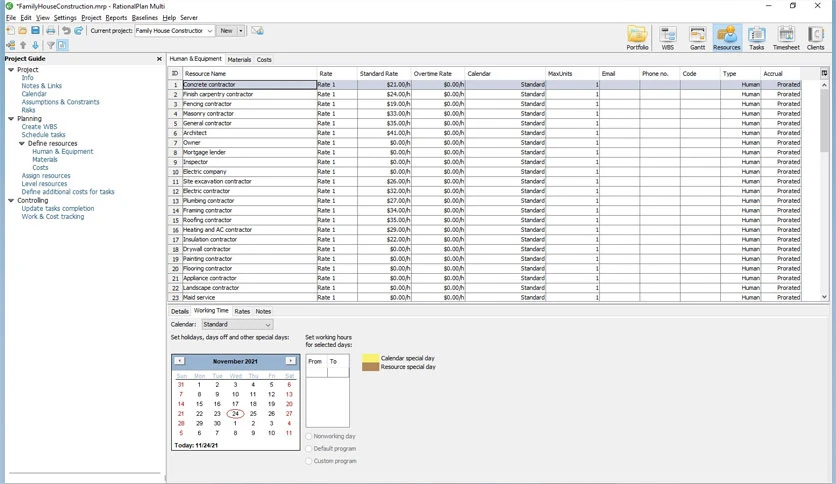Click the column chooser icon at table corner

pos(824,73)
